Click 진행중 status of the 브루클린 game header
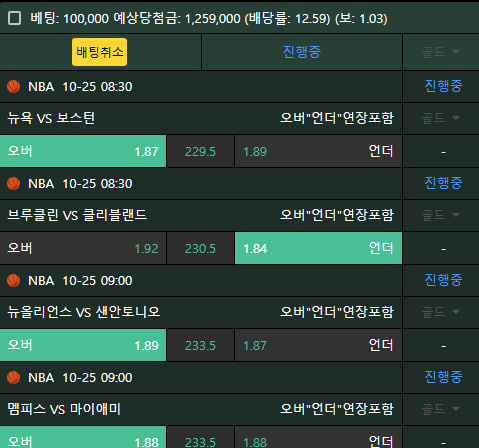Image resolution: width=479 pixels, height=448 pixels. point(443,183)
